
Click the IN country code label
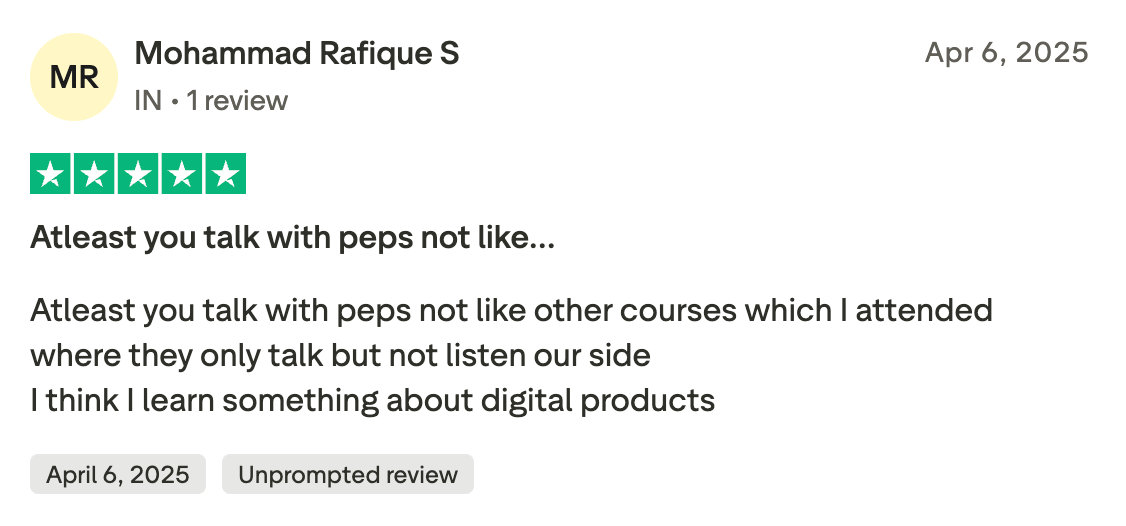[147, 101]
